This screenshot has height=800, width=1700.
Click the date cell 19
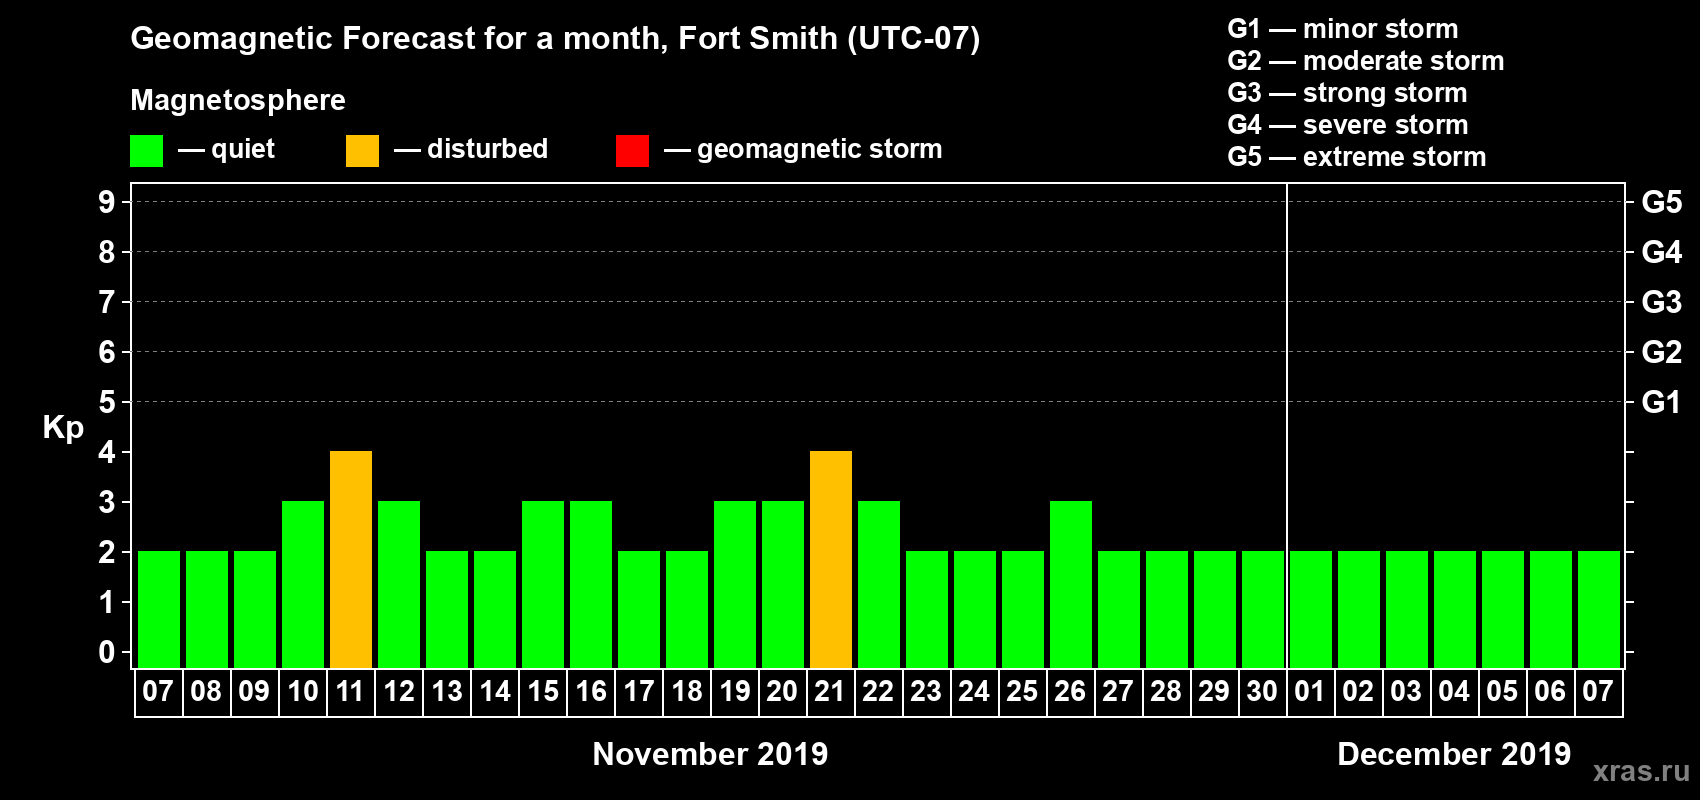coord(735,692)
